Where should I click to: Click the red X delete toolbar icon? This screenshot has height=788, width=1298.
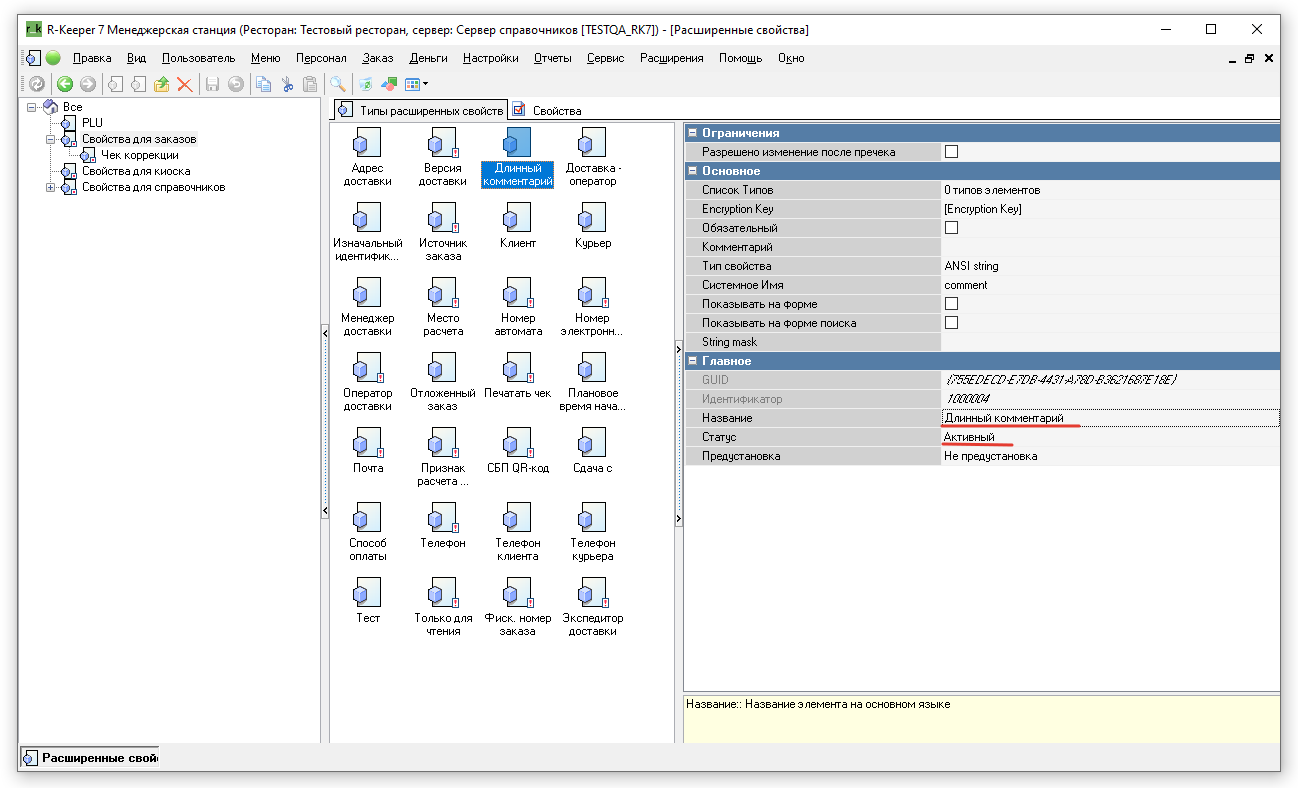click(184, 85)
